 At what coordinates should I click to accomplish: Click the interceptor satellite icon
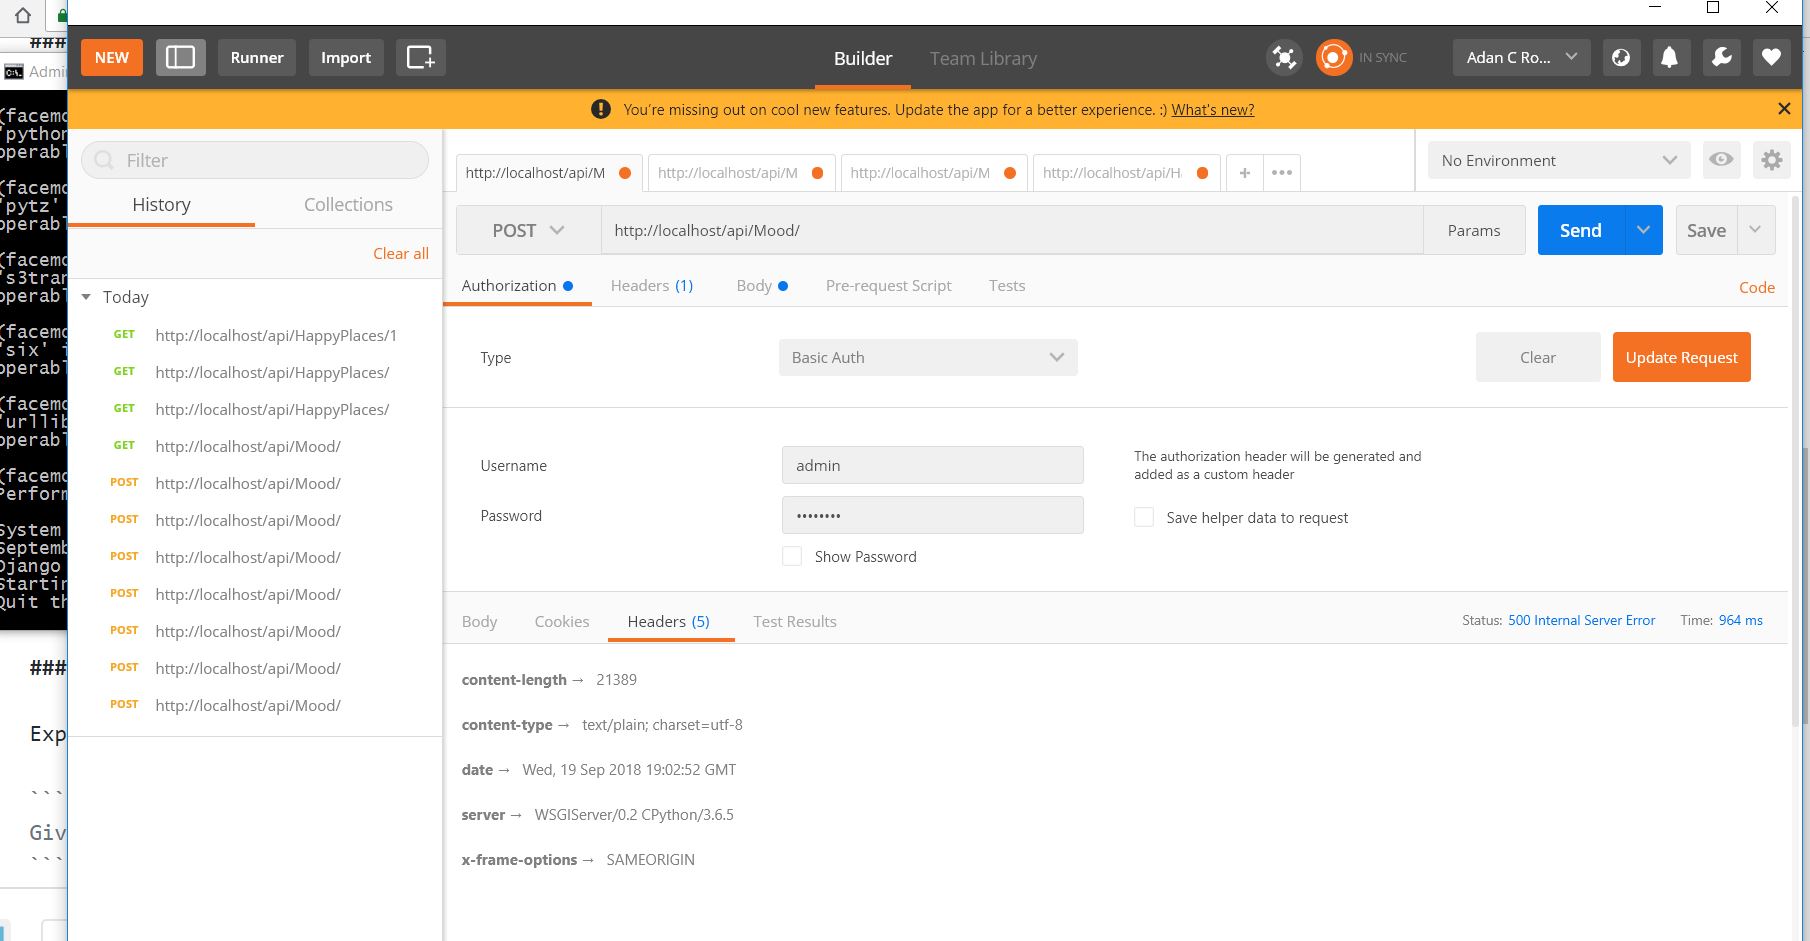[x=1284, y=57]
